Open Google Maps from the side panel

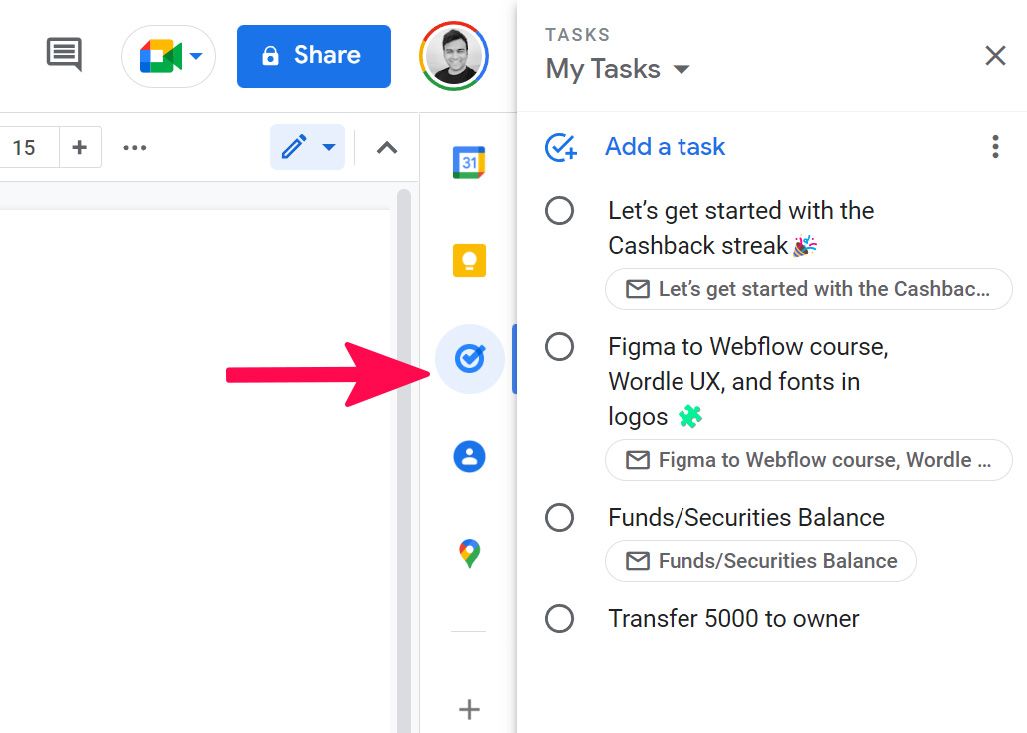[468, 551]
